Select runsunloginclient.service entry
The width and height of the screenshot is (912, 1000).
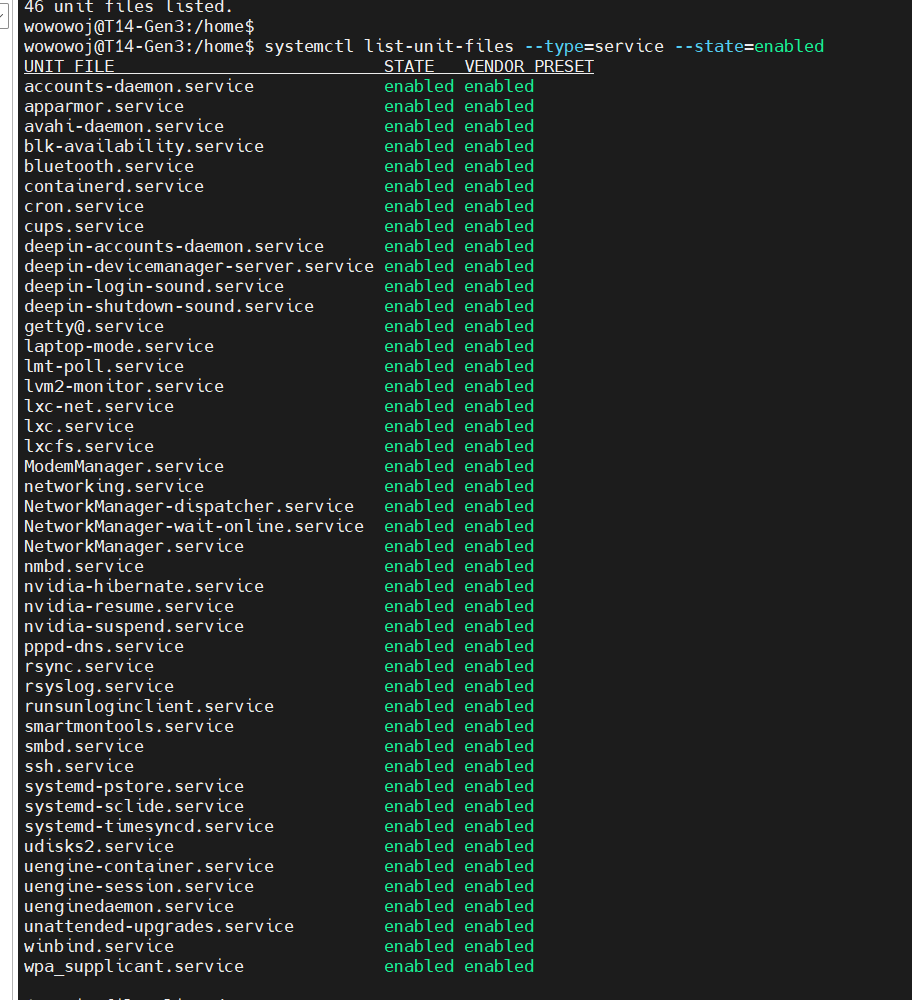pos(149,706)
